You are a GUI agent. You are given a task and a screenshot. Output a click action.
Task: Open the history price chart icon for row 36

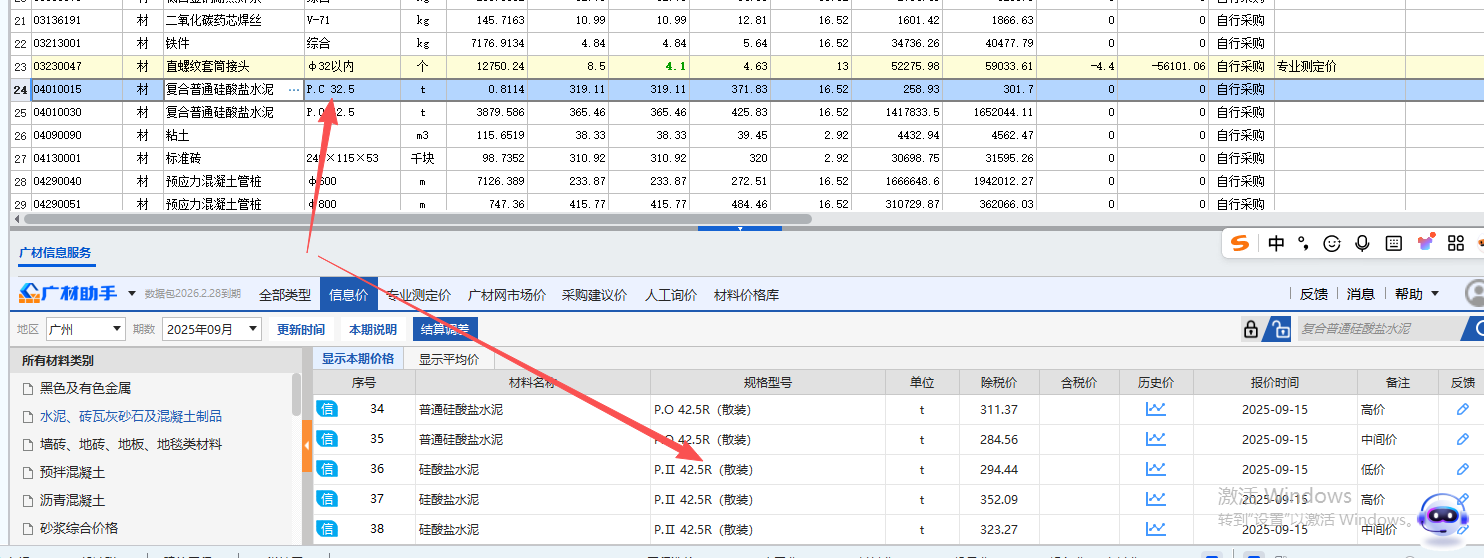coord(1156,469)
